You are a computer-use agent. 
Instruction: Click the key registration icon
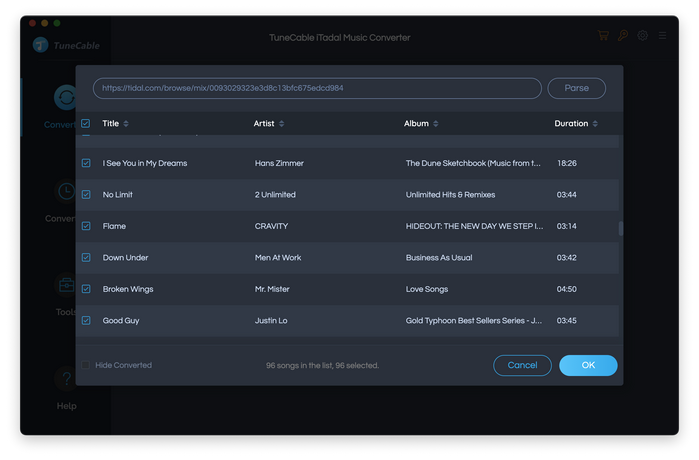pos(623,35)
